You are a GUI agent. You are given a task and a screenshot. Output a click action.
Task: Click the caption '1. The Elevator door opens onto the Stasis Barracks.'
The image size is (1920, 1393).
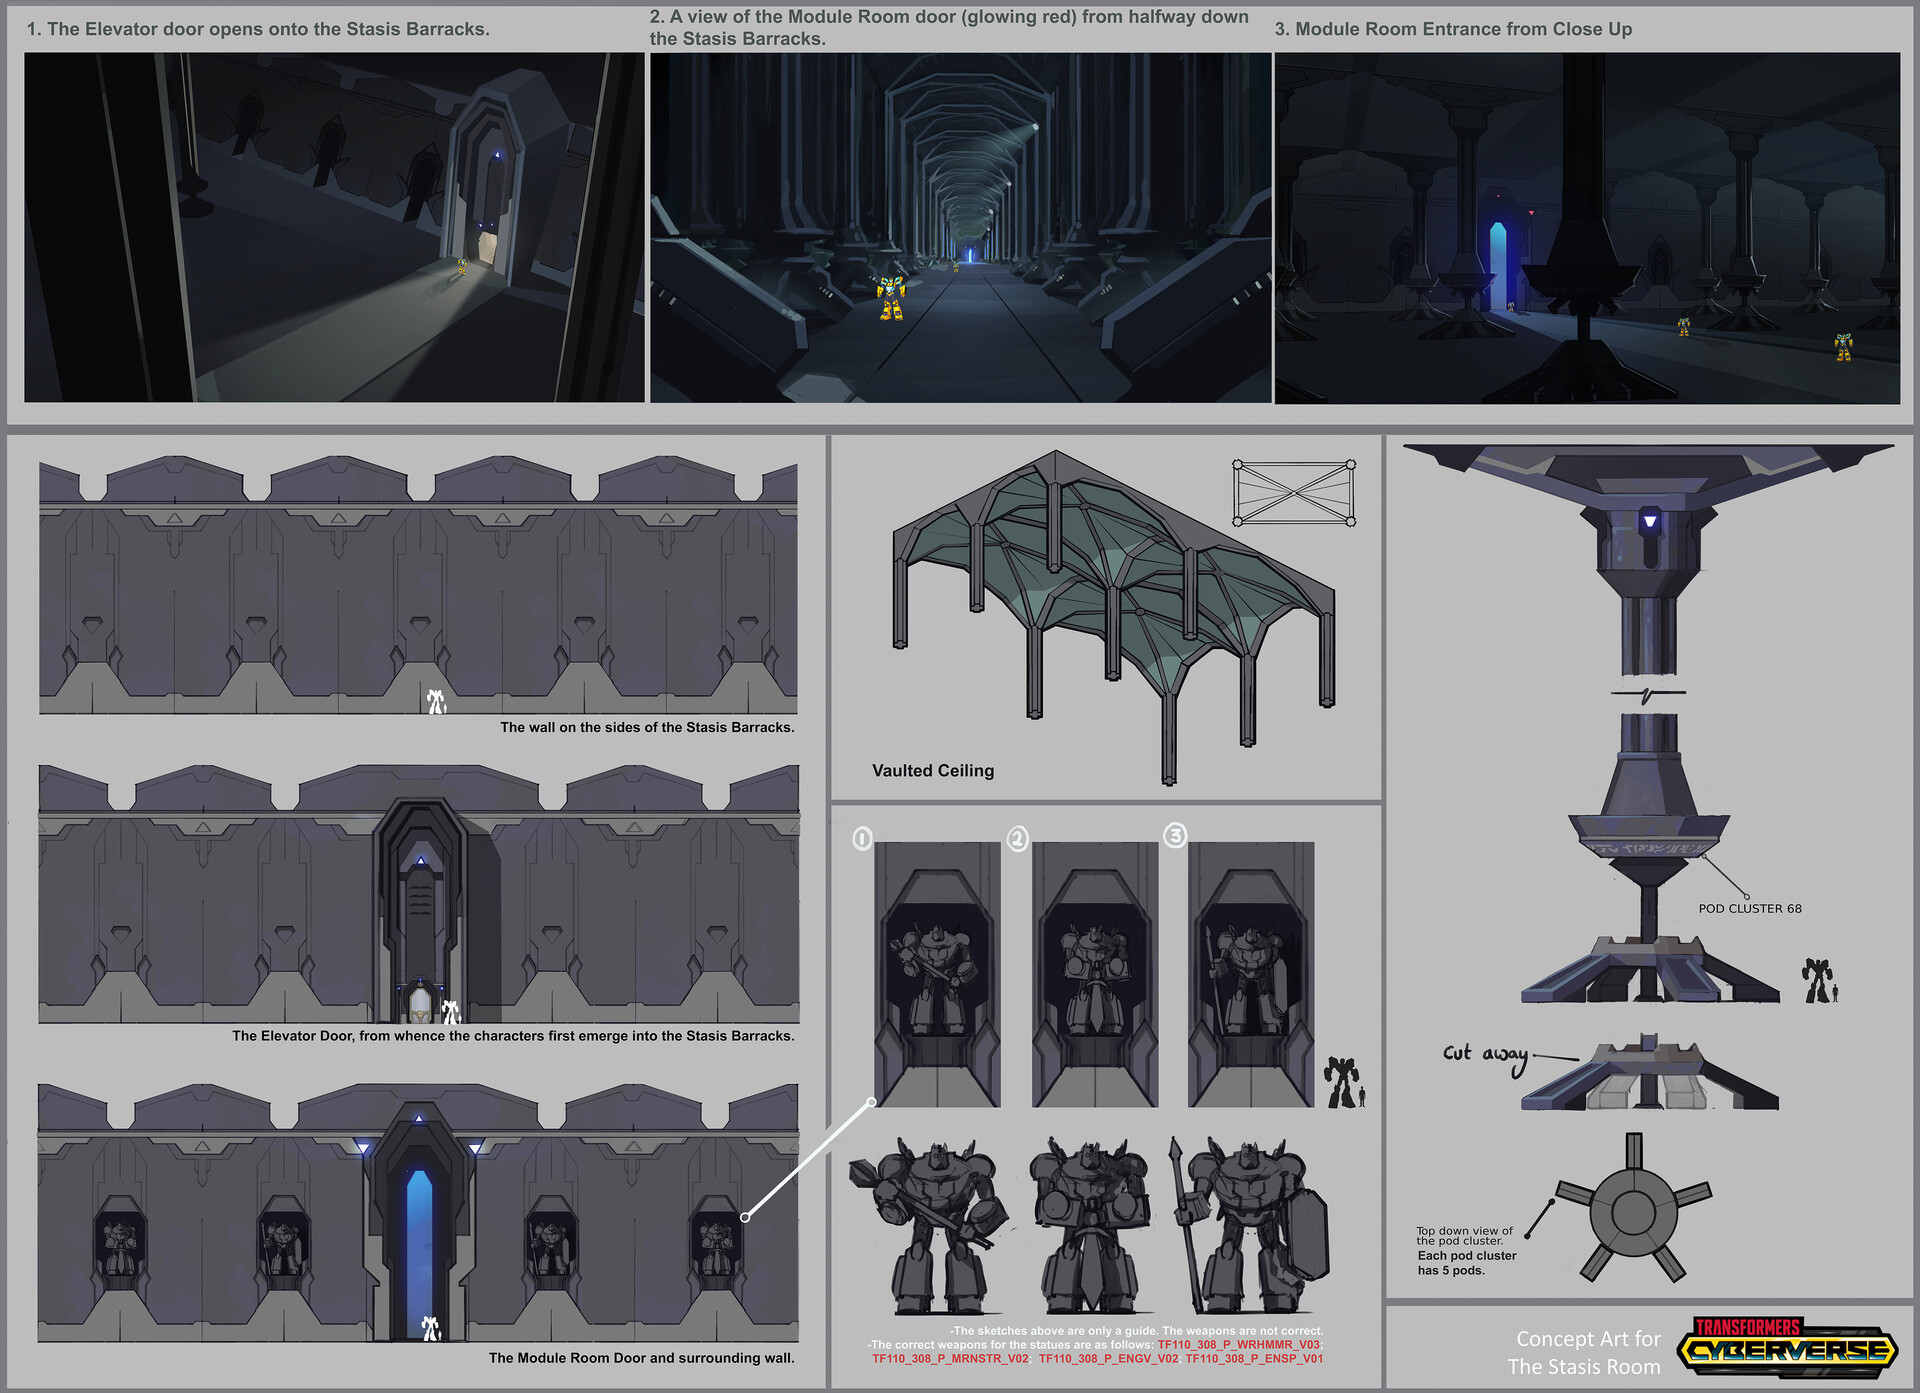point(258,29)
